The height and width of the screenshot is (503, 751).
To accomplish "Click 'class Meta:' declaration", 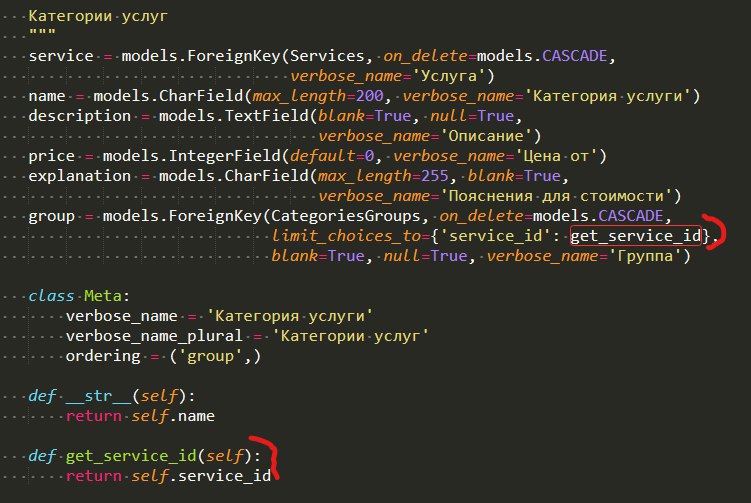I will coord(79,296).
